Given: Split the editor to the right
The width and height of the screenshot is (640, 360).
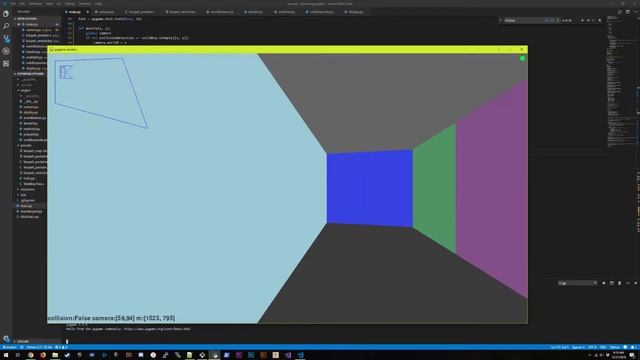Looking at the screenshot, I should tap(628, 12).
